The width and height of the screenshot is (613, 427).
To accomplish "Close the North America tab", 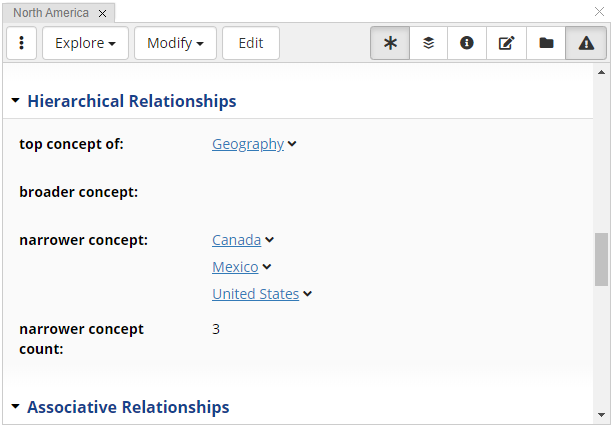I will 102,14.
